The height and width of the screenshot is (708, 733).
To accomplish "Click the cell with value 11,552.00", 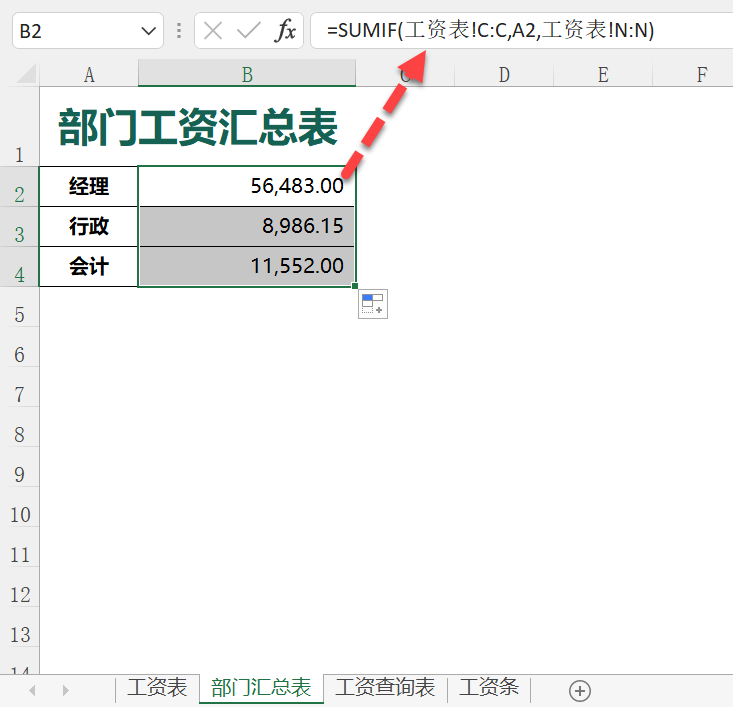I will pyautogui.click(x=247, y=267).
